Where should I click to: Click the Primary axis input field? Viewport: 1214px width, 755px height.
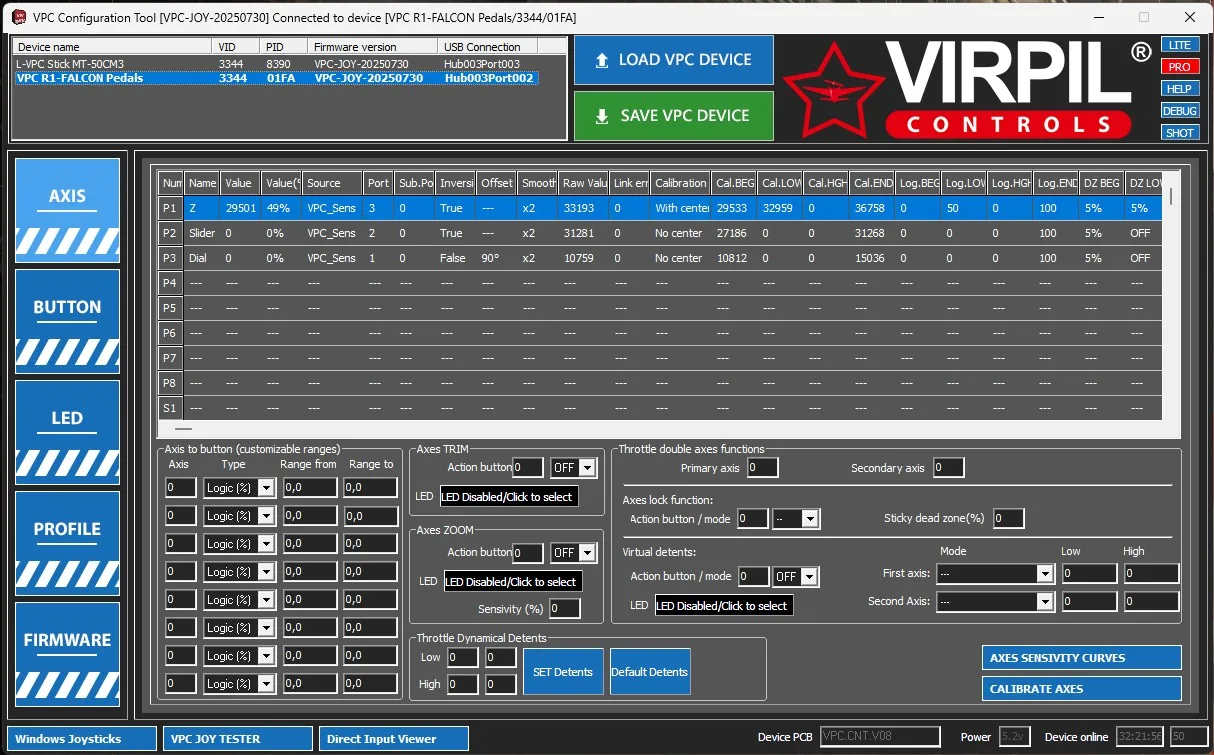pyautogui.click(x=762, y=468)
